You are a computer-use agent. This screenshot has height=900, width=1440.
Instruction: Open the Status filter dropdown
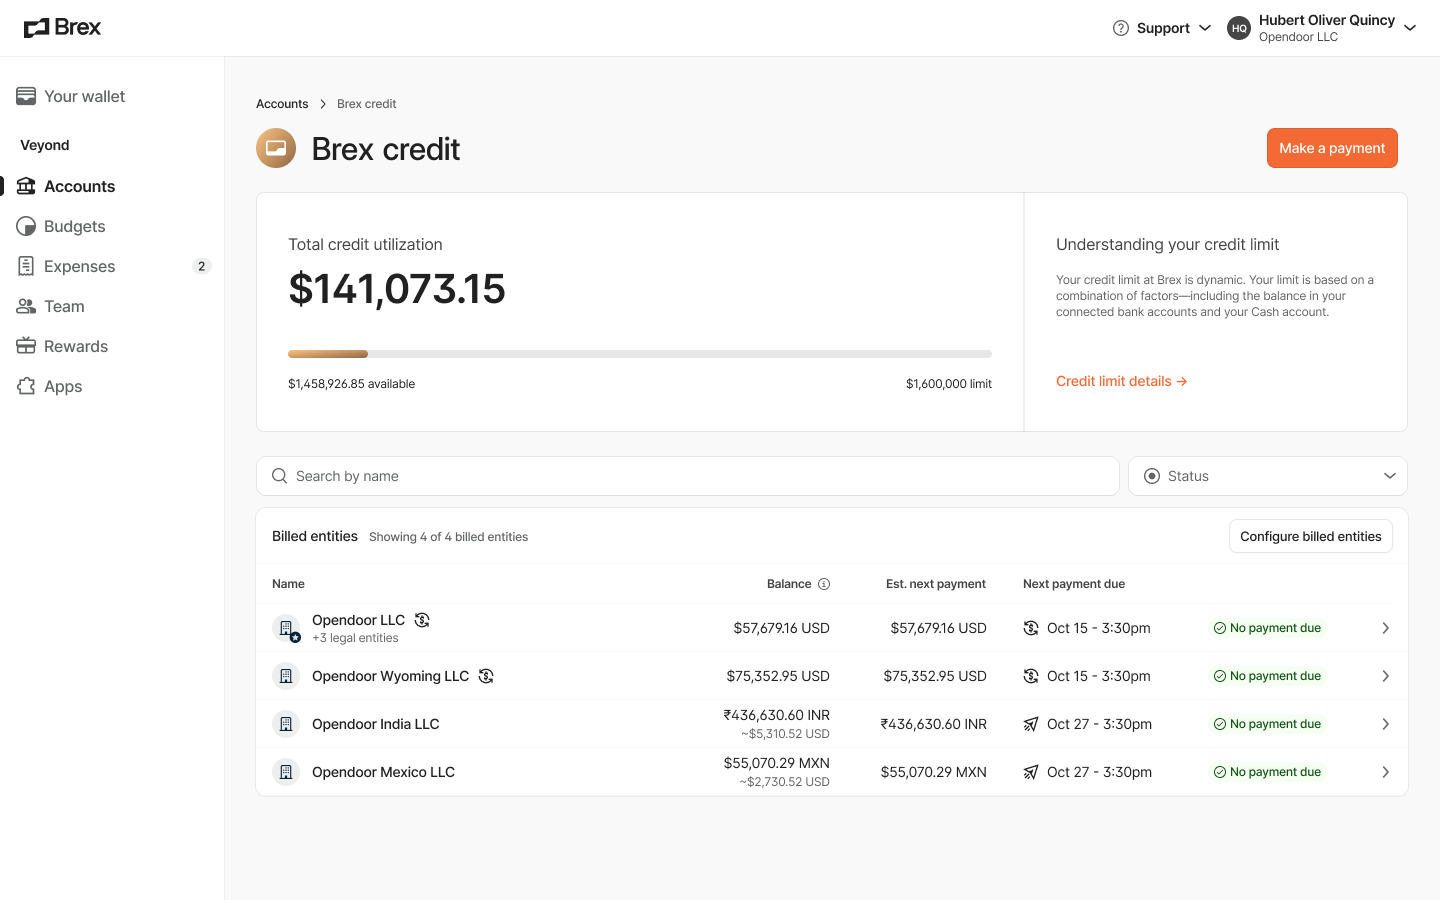point(1268,476)
